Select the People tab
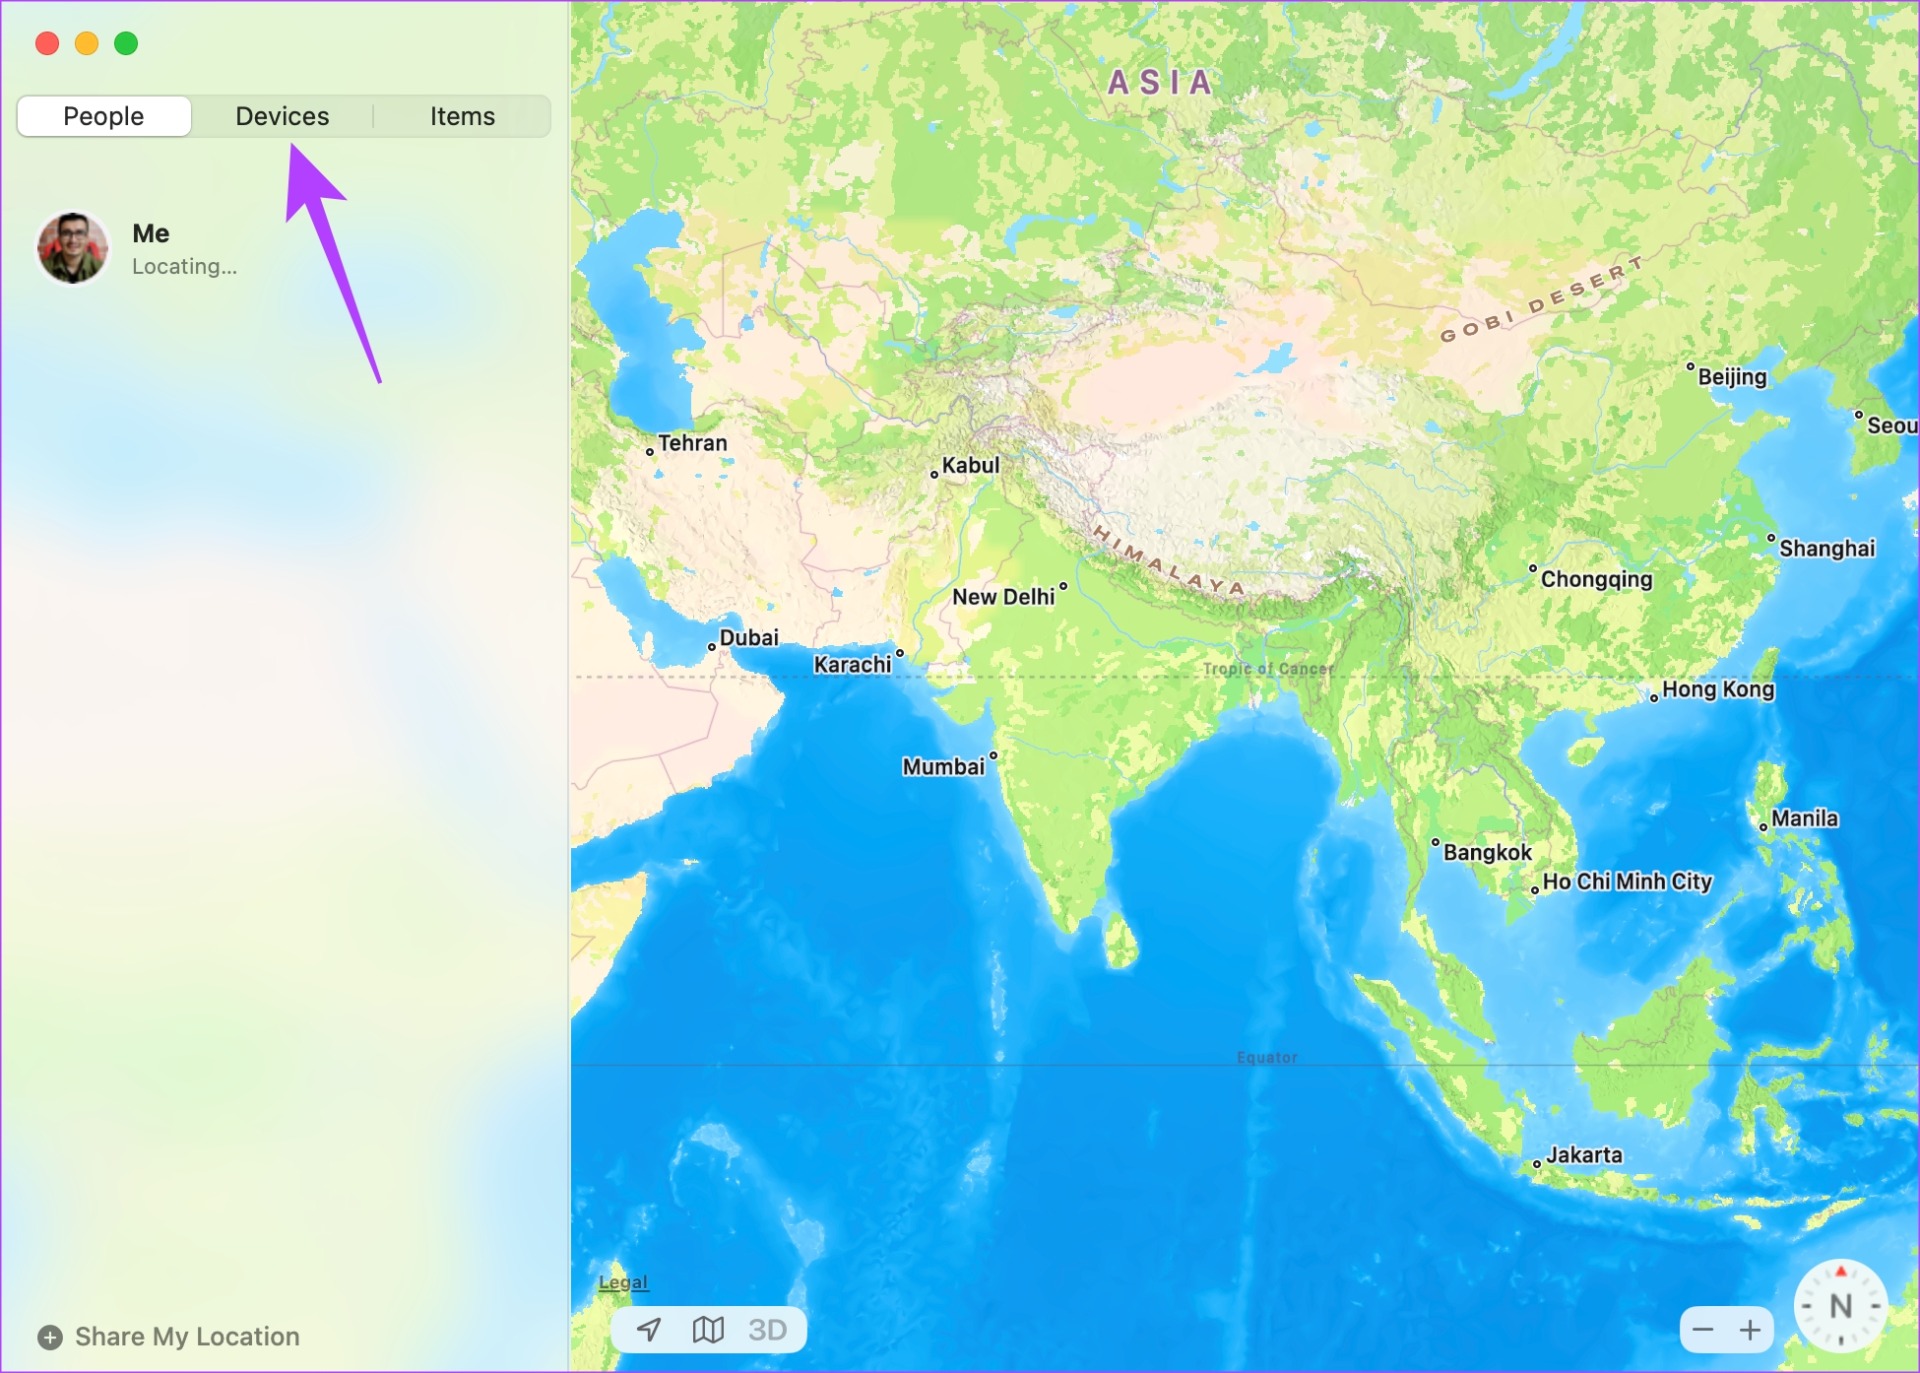Viewport: 1920px width, 1373px height. 104,116
